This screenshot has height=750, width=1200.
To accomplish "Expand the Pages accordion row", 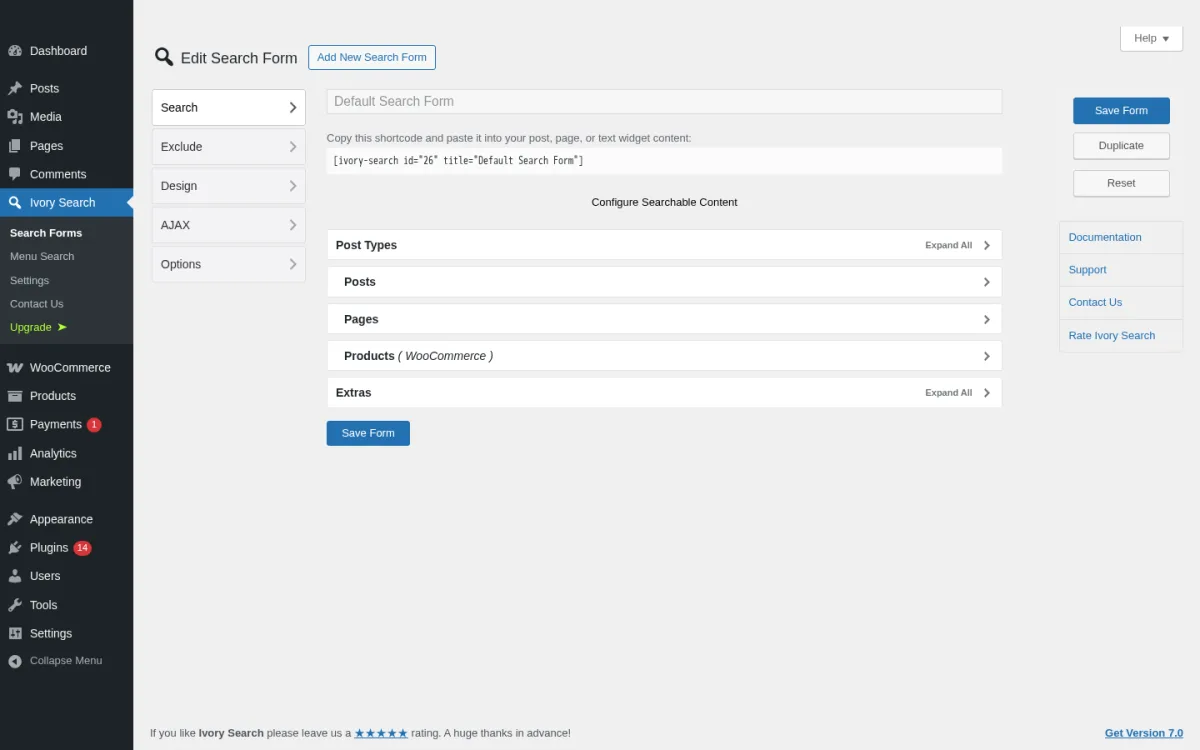I will pyautogui.click(x=664, y=319).
